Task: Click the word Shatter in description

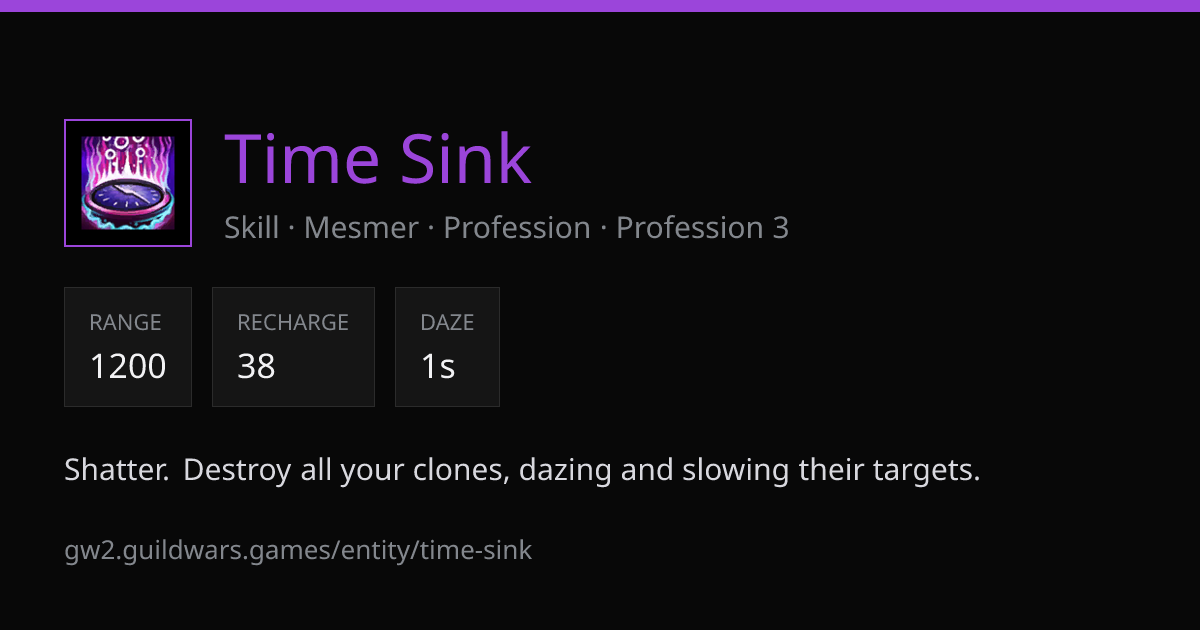Action: tap(116, 470)
